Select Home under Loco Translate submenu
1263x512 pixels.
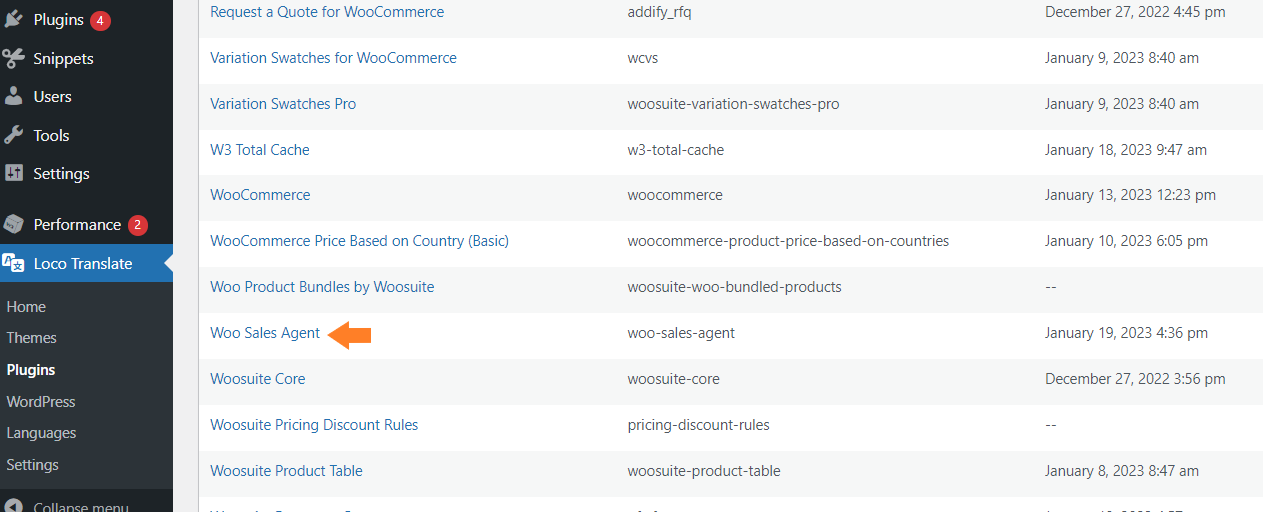pos(26,307)
